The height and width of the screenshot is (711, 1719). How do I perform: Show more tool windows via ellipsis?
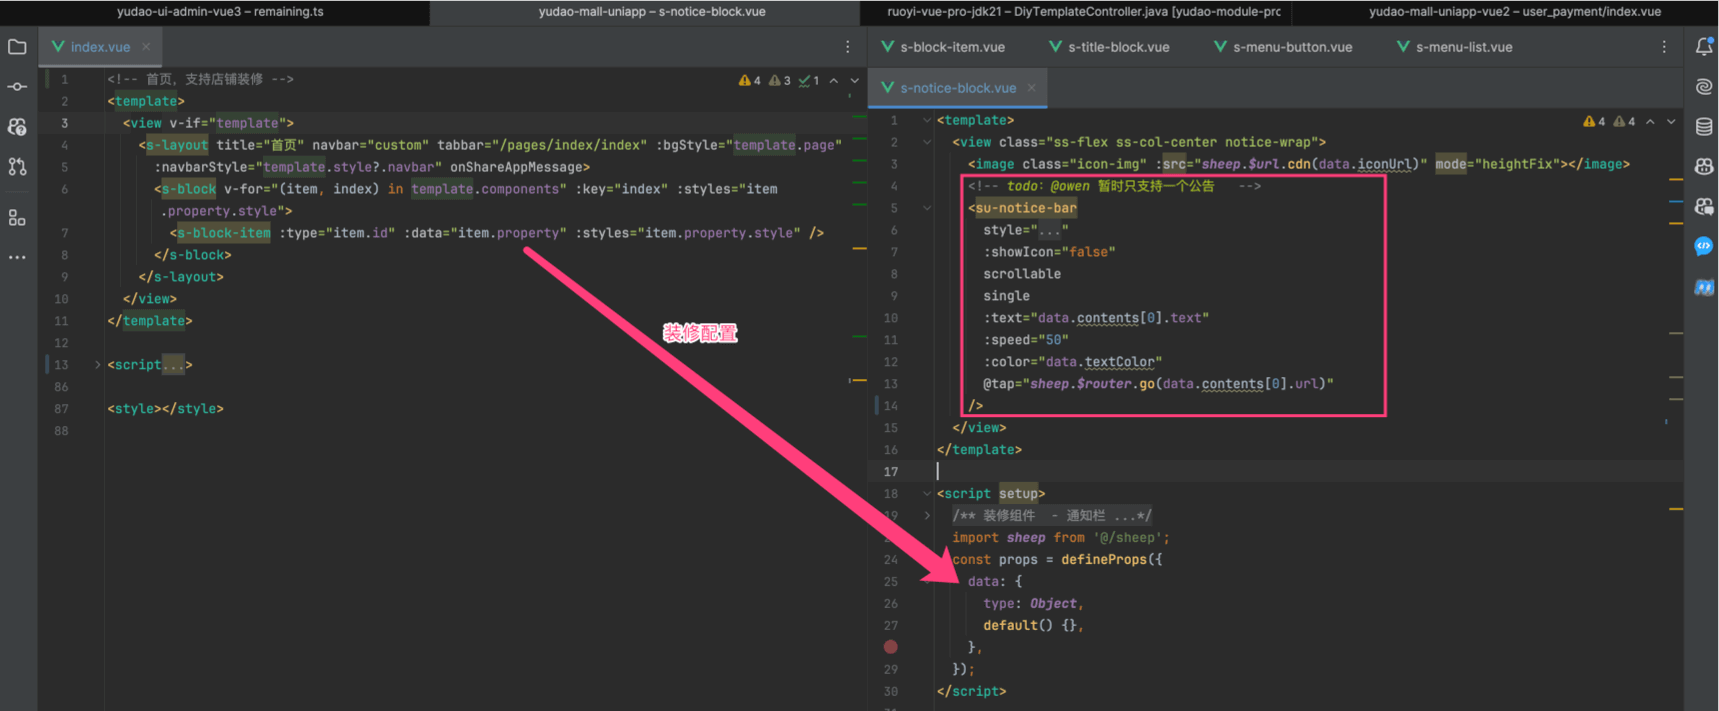[17, 257]
